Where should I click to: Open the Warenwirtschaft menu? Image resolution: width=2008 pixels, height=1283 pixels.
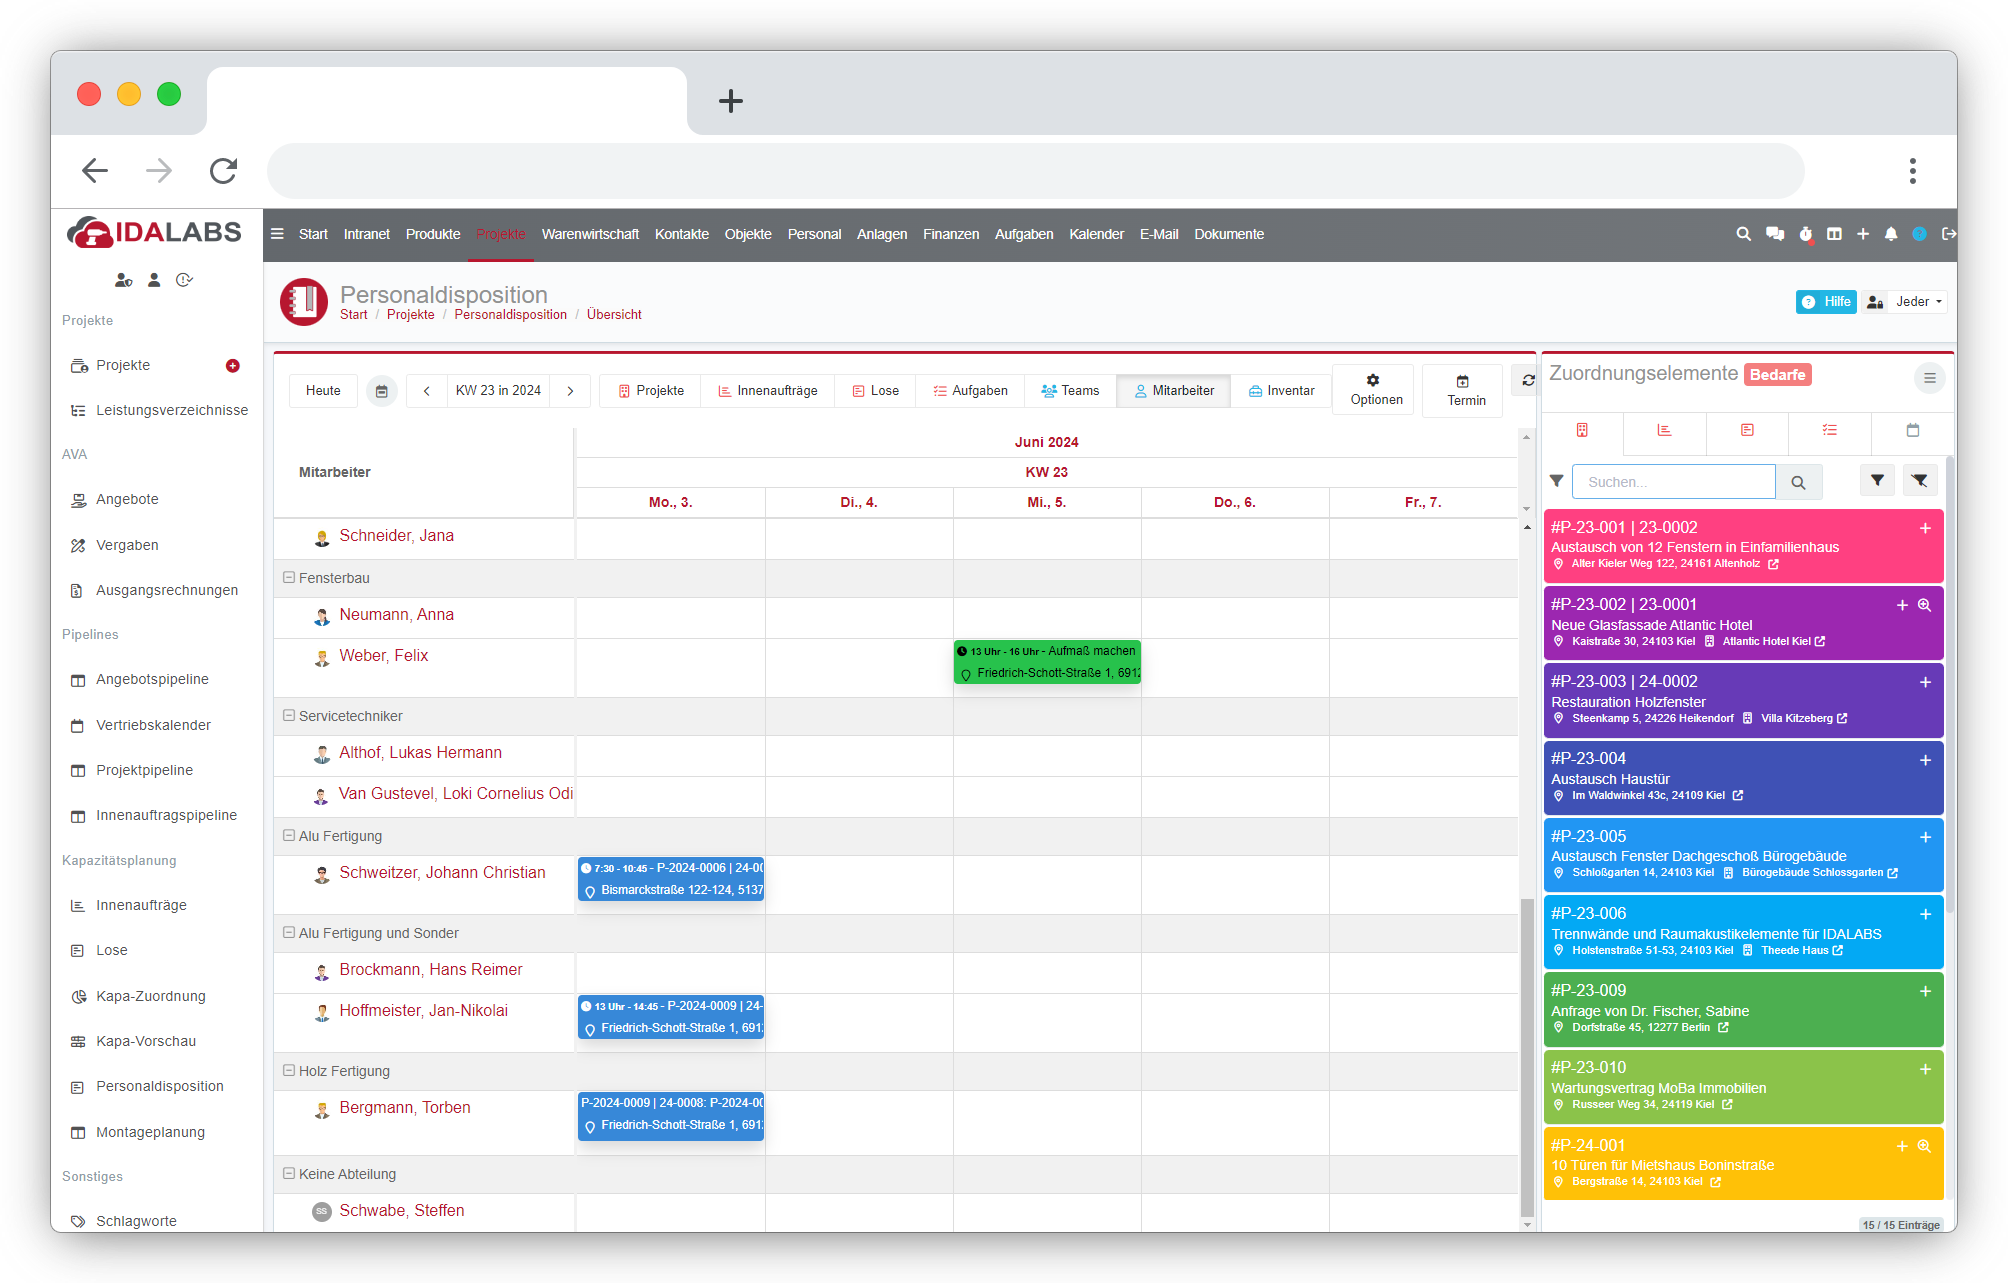pos(590,234)
